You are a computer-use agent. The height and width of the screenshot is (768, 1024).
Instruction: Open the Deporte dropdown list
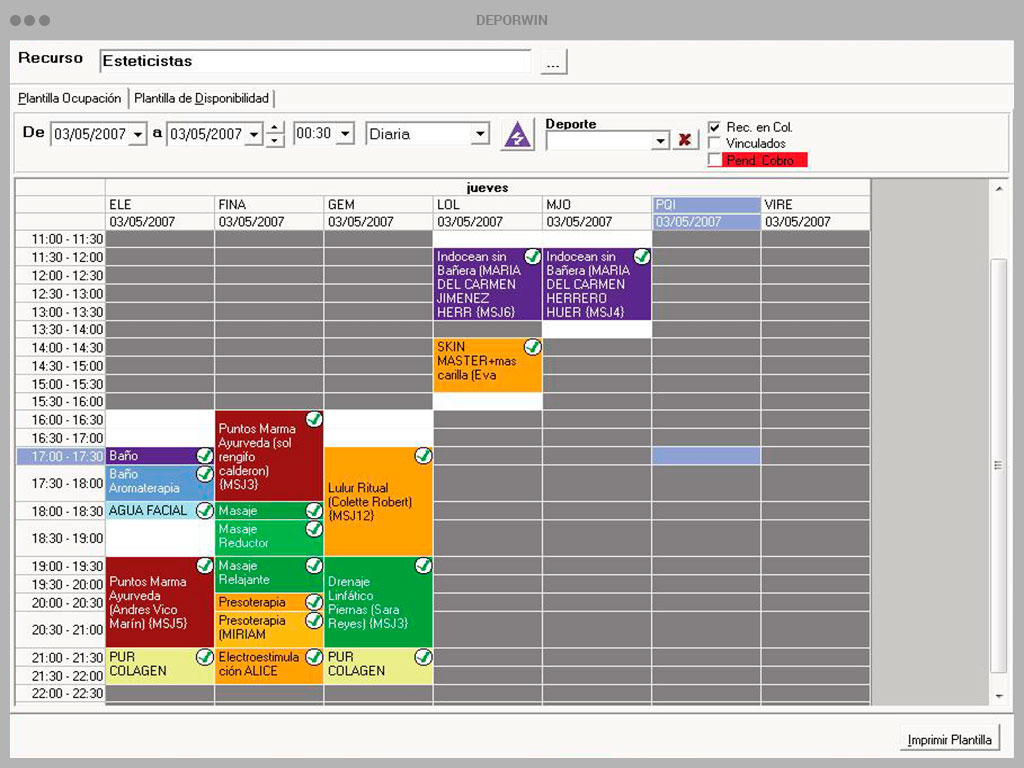[661, 140]
